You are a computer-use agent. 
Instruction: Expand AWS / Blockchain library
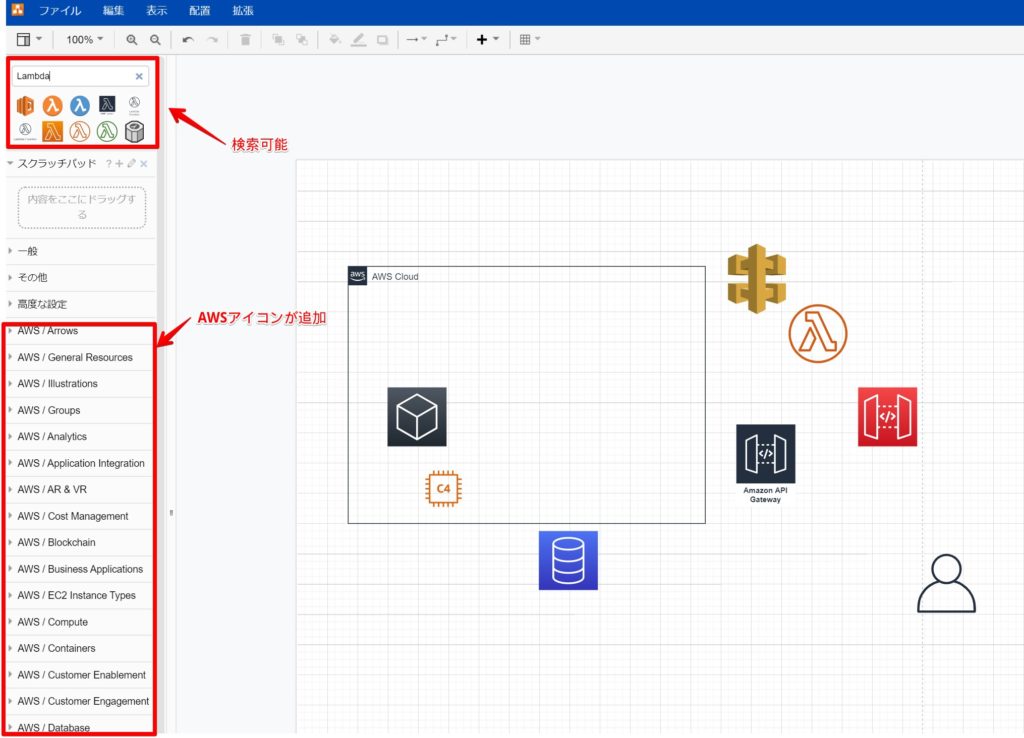click(79, 543)
